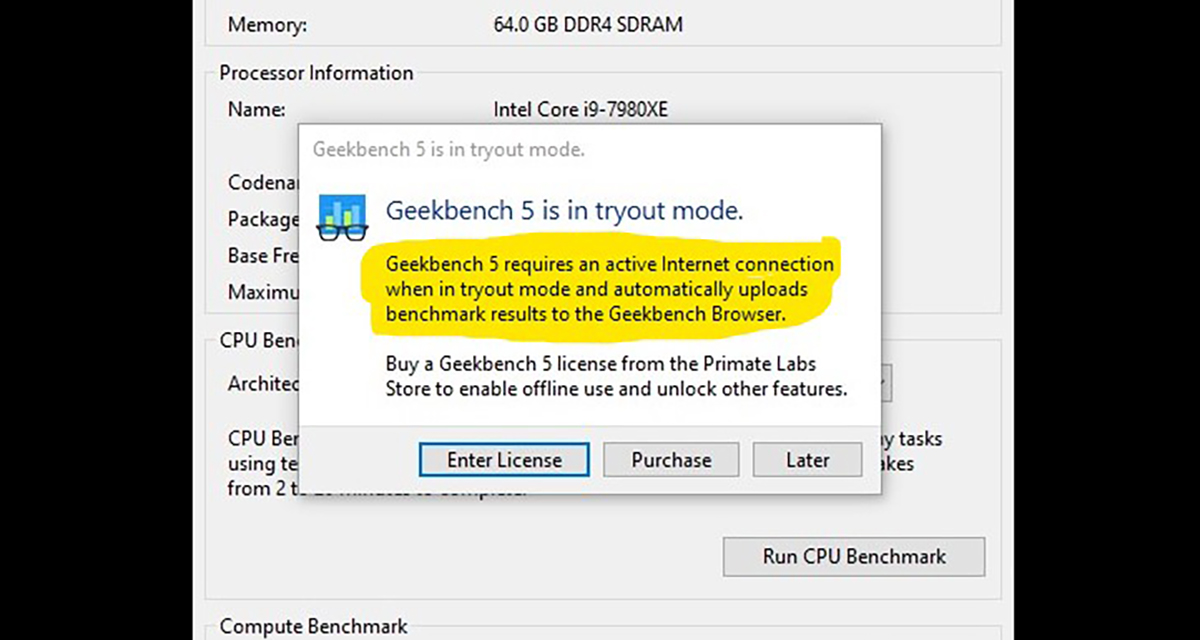1200x640 pixels.
Task: Click the Memory label
Action: [x=267, y=24]
